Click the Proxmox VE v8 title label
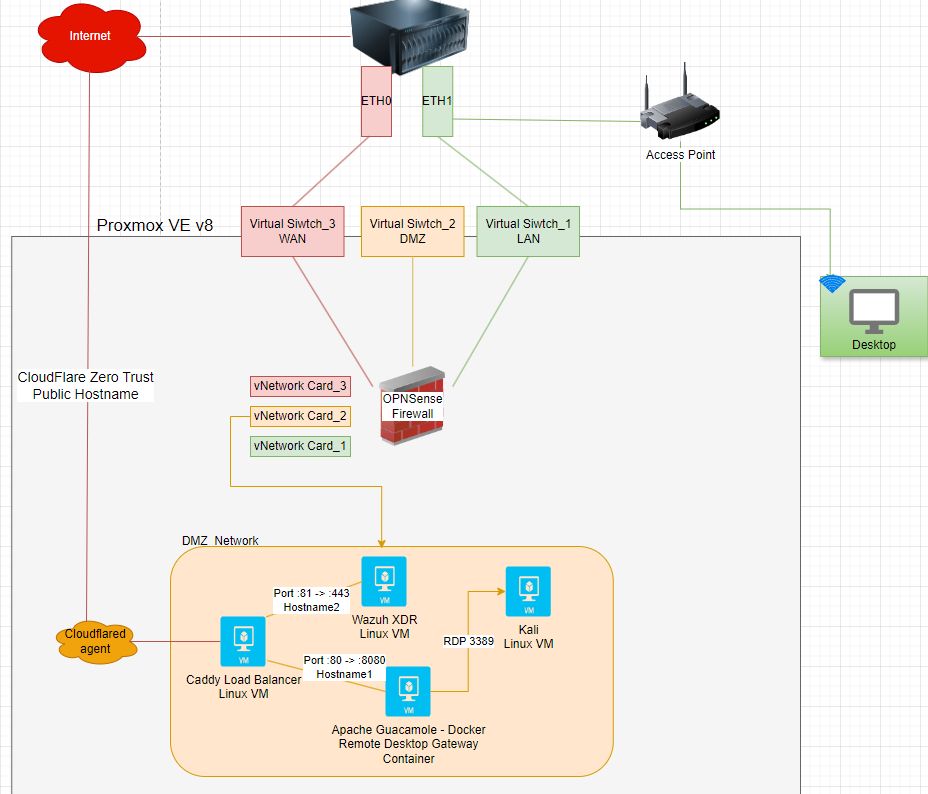The height and width of the screenshot is (794, 928). (153, 225)
